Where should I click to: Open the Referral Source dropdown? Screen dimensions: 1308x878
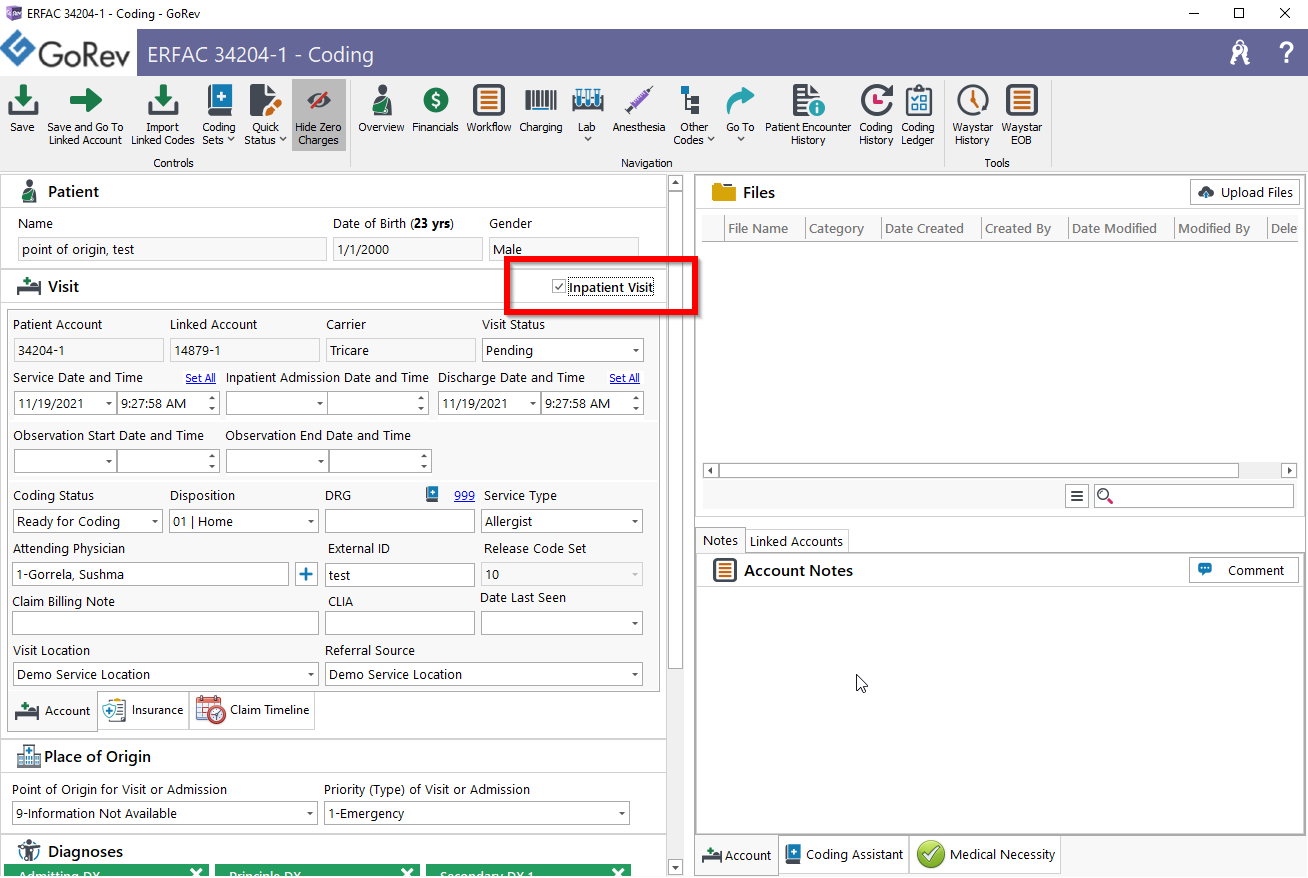pos(635,675)
